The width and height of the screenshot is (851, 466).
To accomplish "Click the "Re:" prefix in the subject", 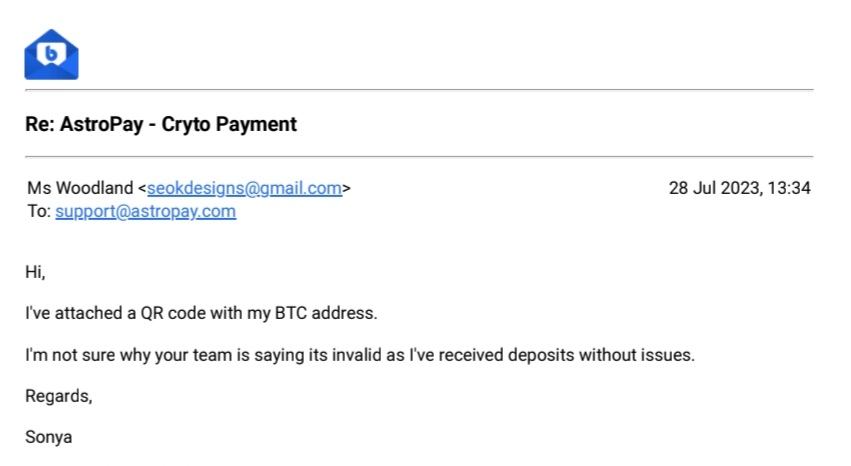I will coord(40,125).
